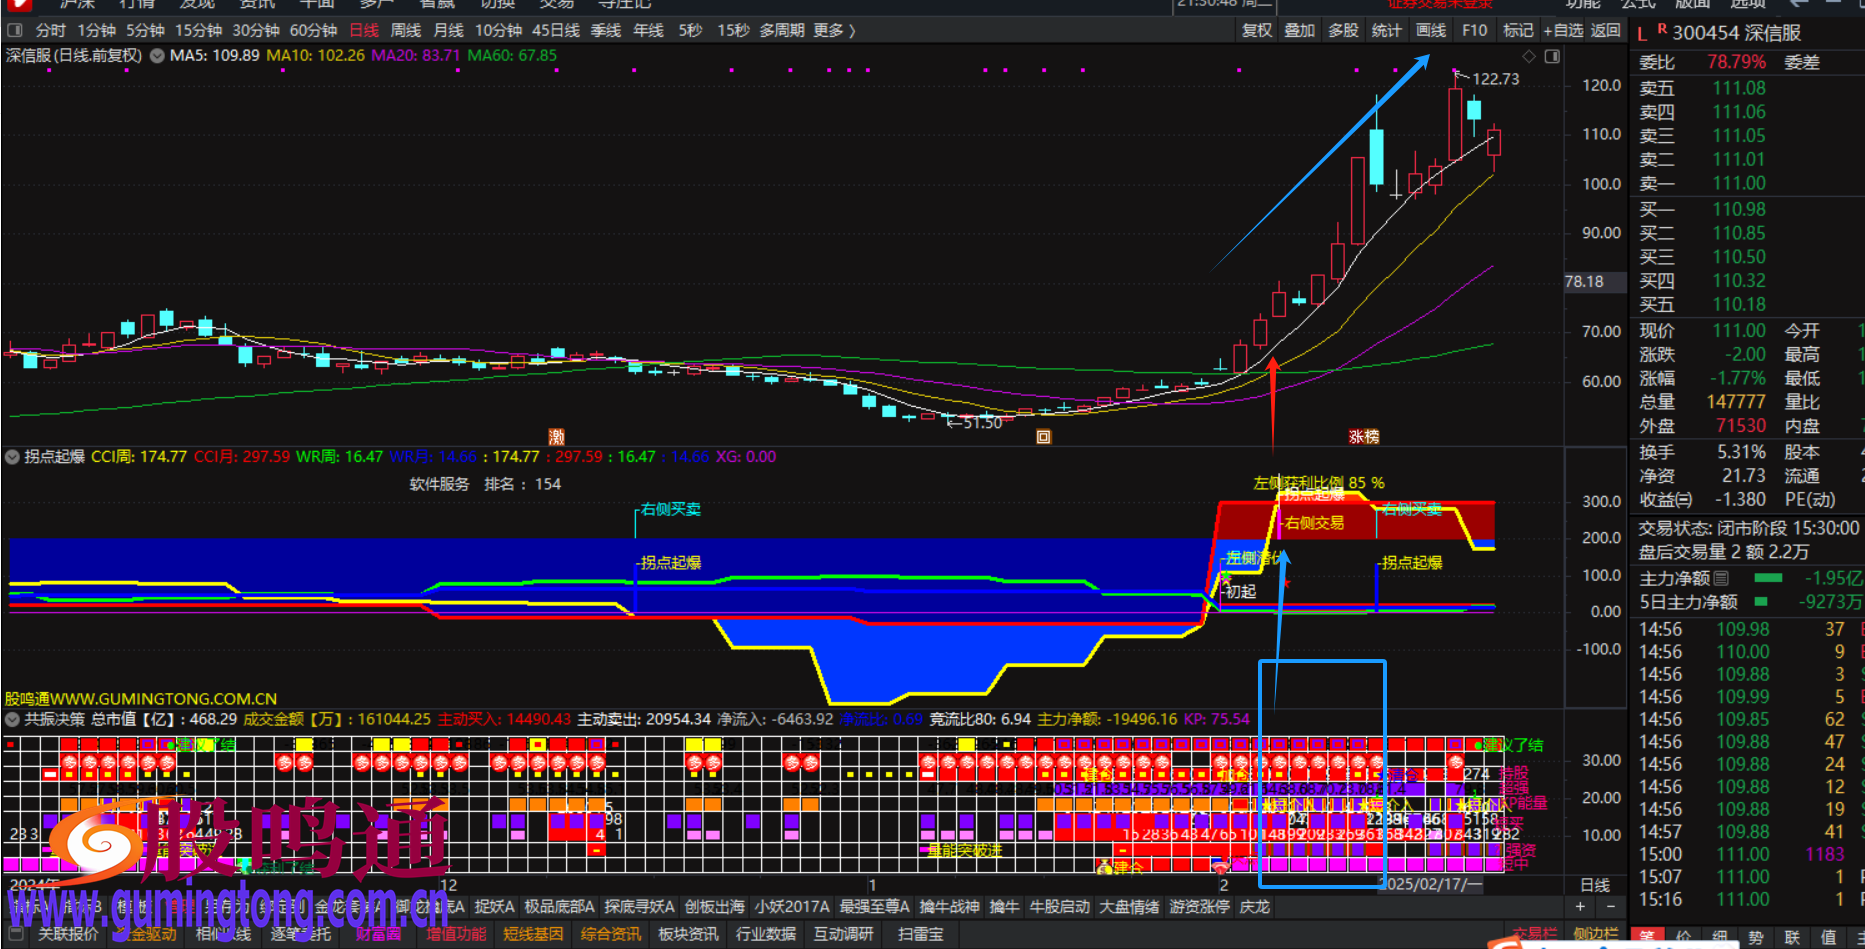The width and height of the screenshot is (1865, 949).
Task: Click the panel layout icon beside the diamond
Action: pyautogui.click(x=1551, y=56)
